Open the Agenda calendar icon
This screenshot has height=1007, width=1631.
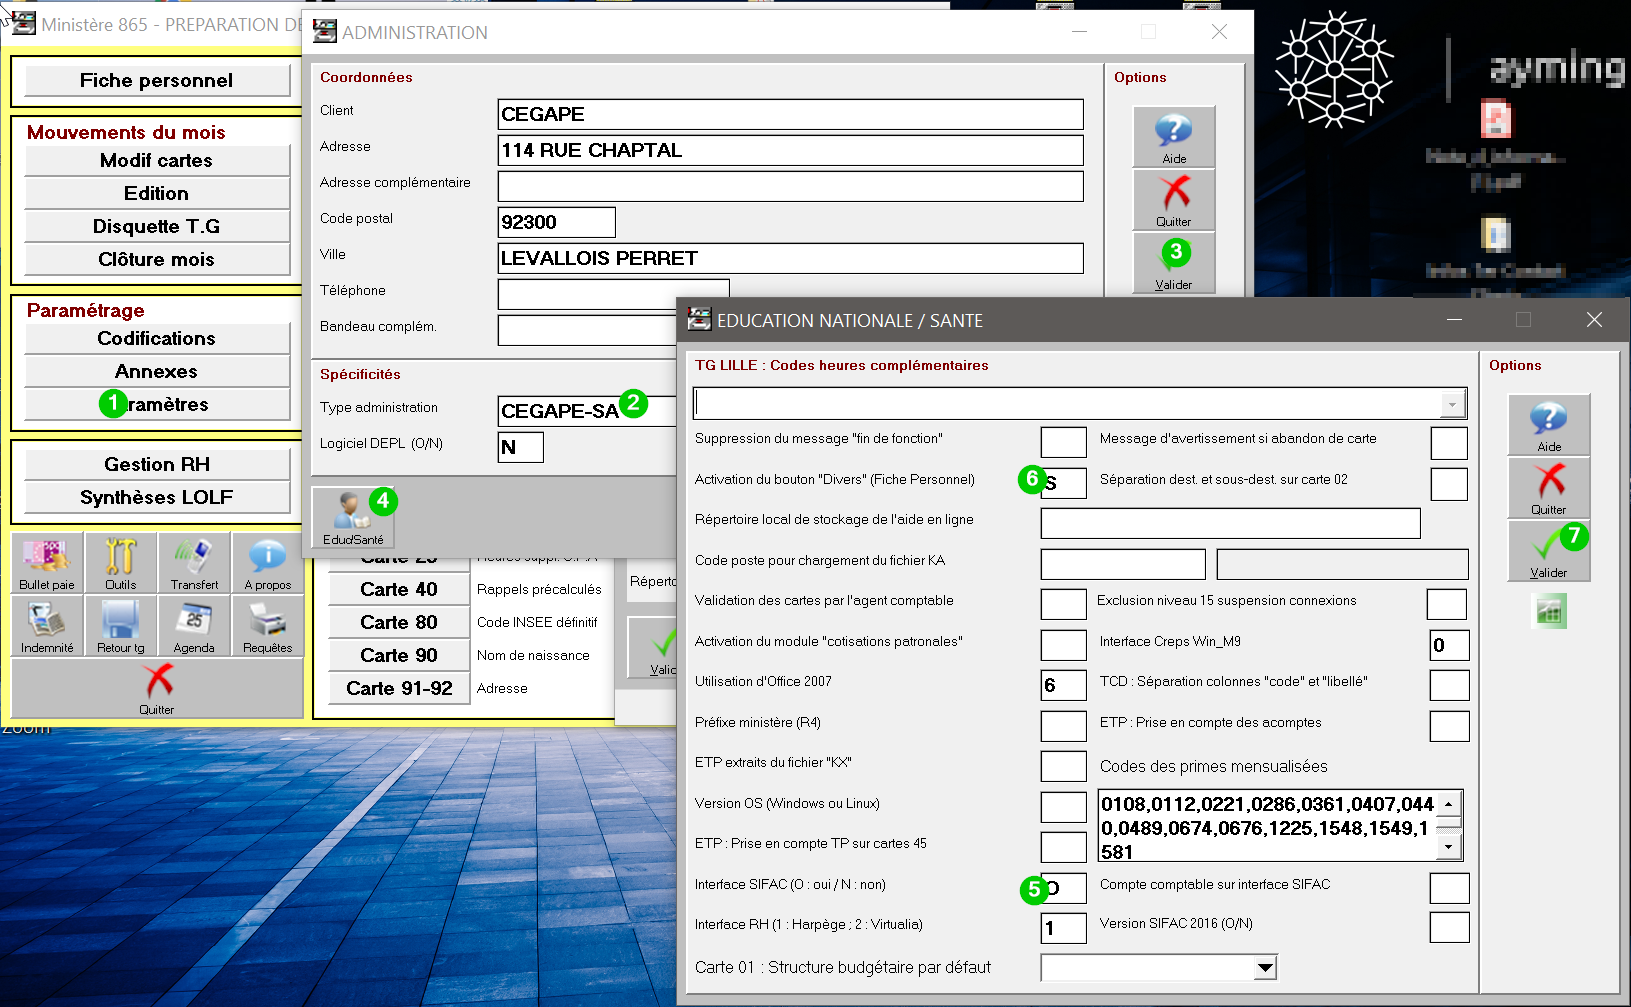[x=194, y=626]
